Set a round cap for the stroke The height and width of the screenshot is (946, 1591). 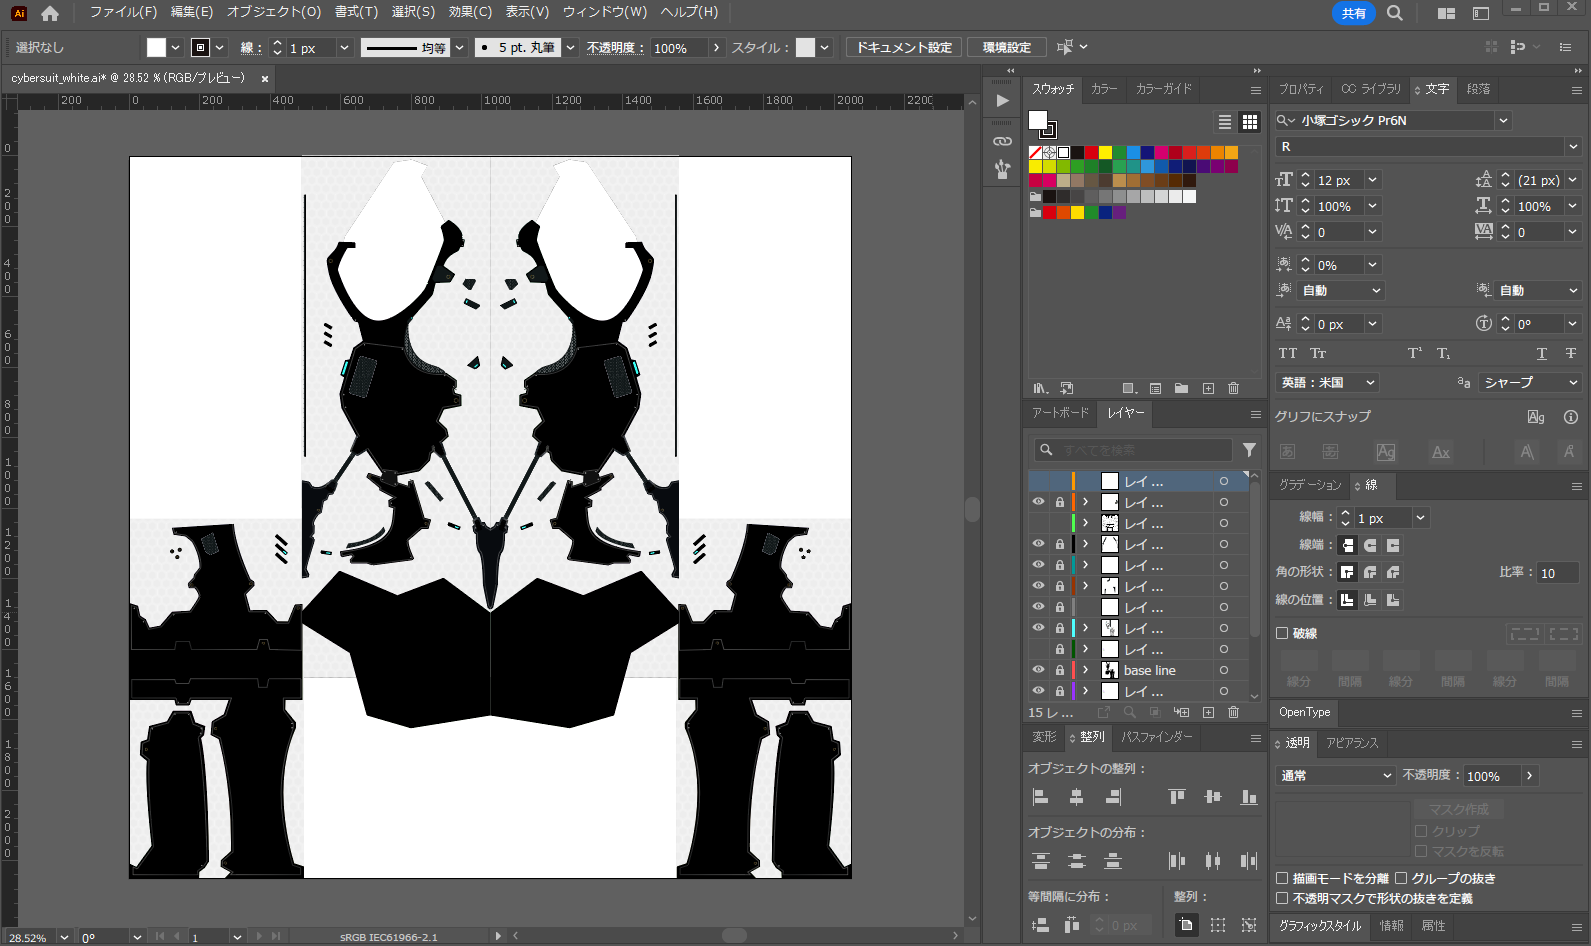pyautogui.click(x=1370, y=545)
